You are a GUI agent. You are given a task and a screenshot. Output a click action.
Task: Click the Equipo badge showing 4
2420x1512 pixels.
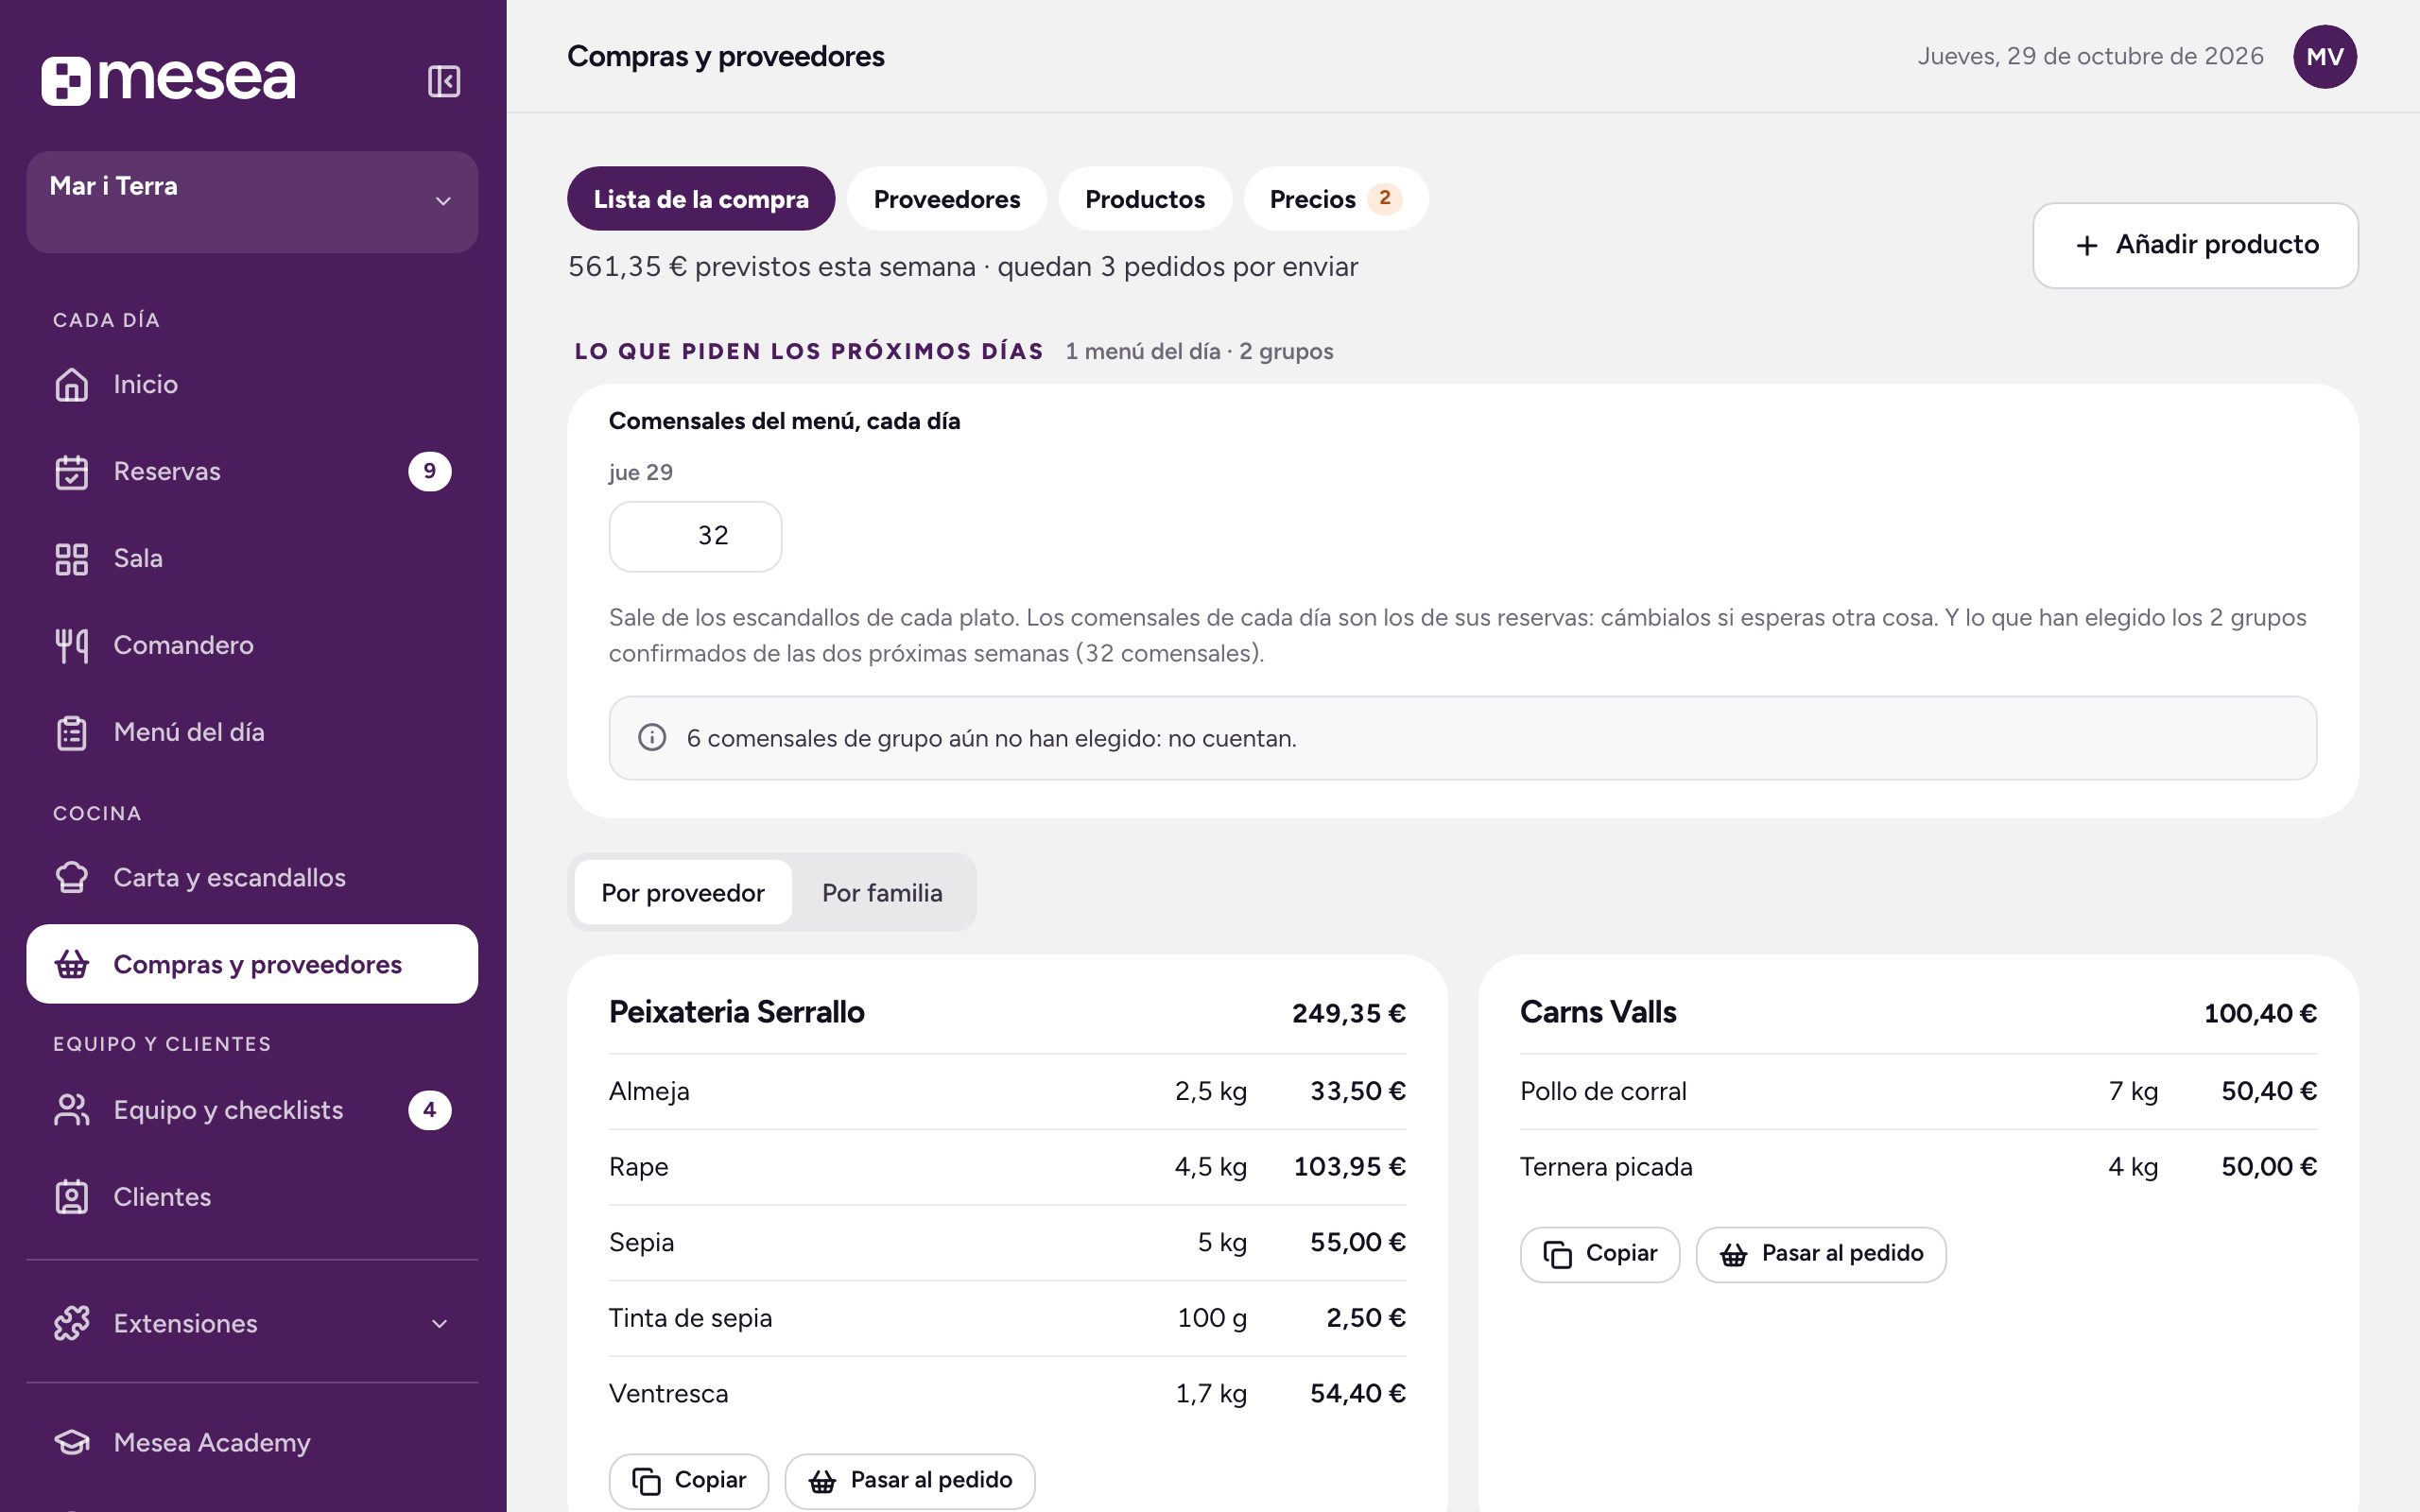429,1110
